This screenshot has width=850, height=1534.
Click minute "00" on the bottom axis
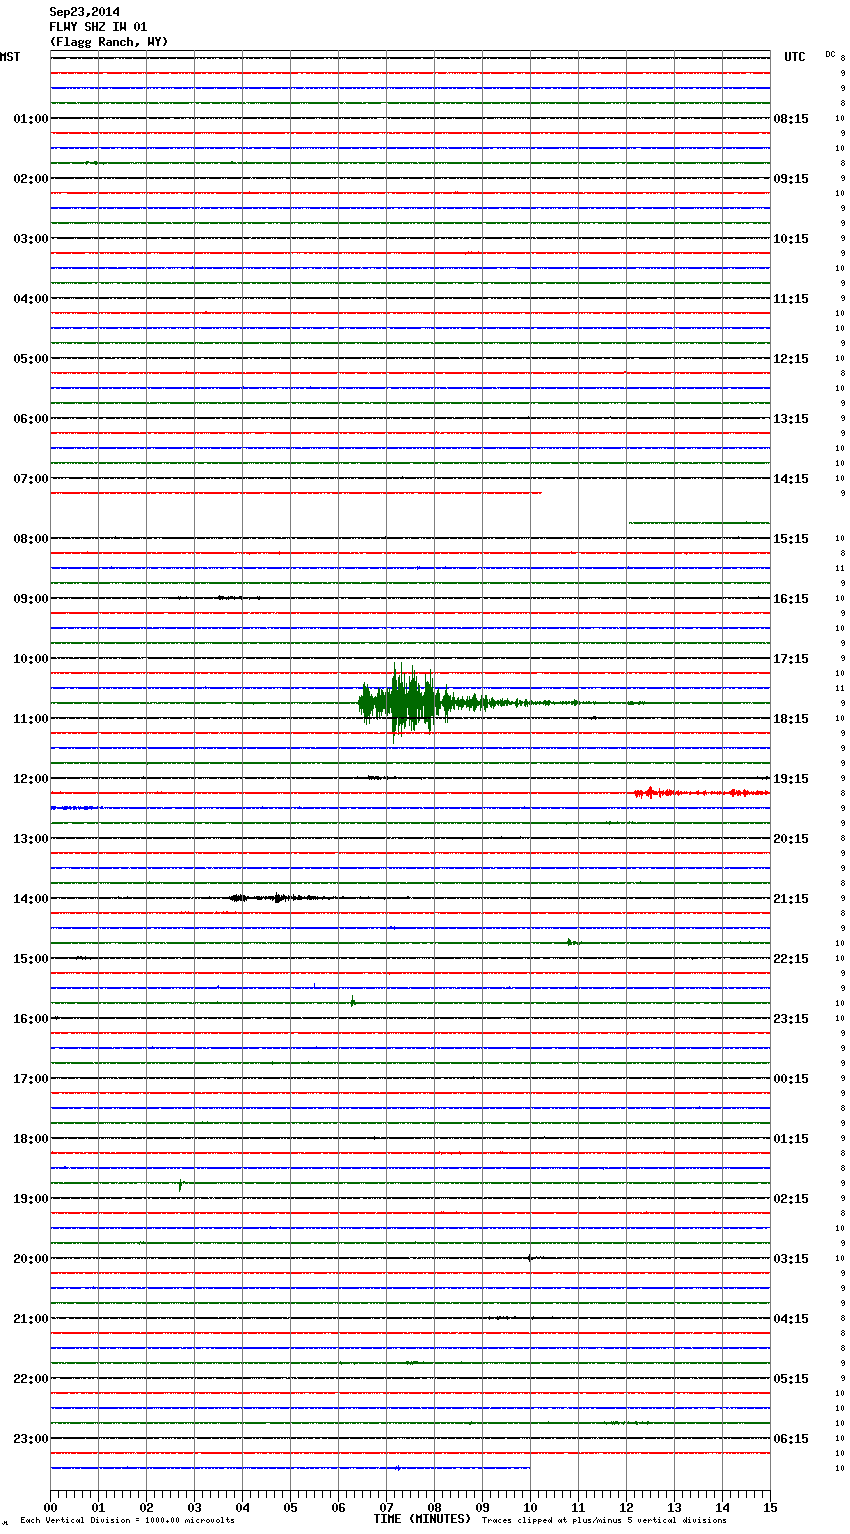click(50, 1507)
